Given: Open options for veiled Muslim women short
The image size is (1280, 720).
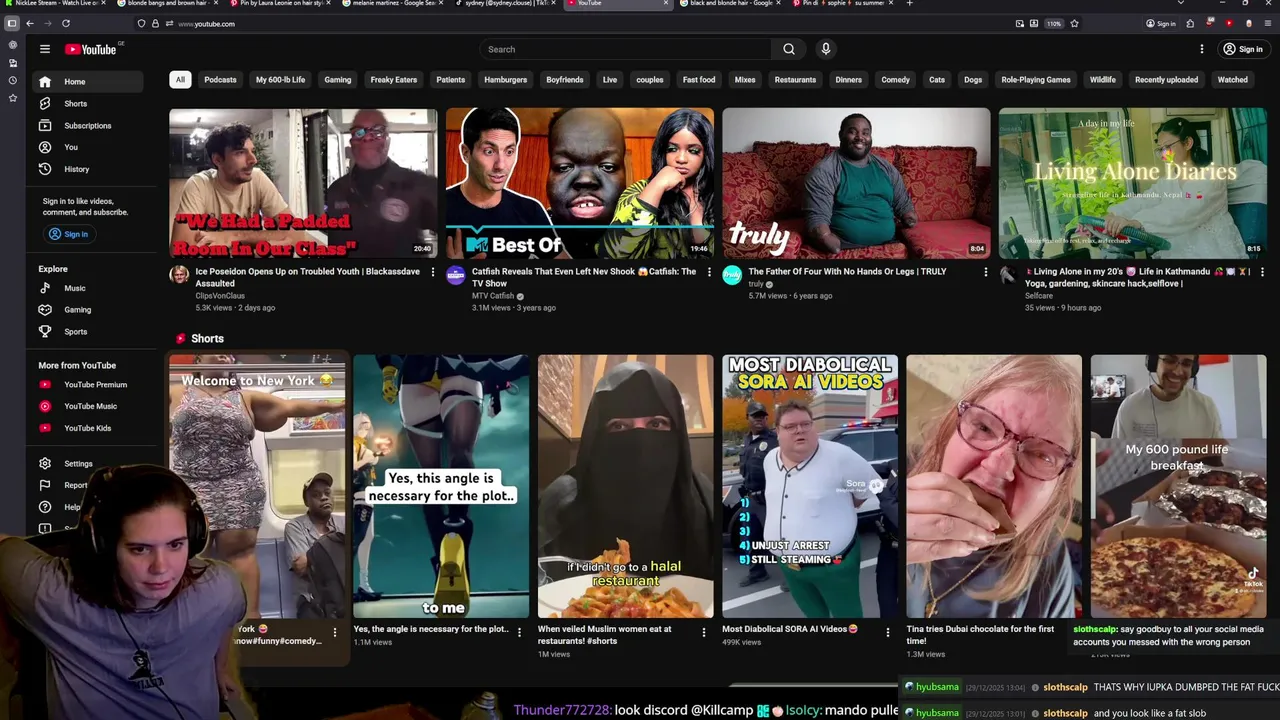Looking at the screenshot, I should coord(704,632).
